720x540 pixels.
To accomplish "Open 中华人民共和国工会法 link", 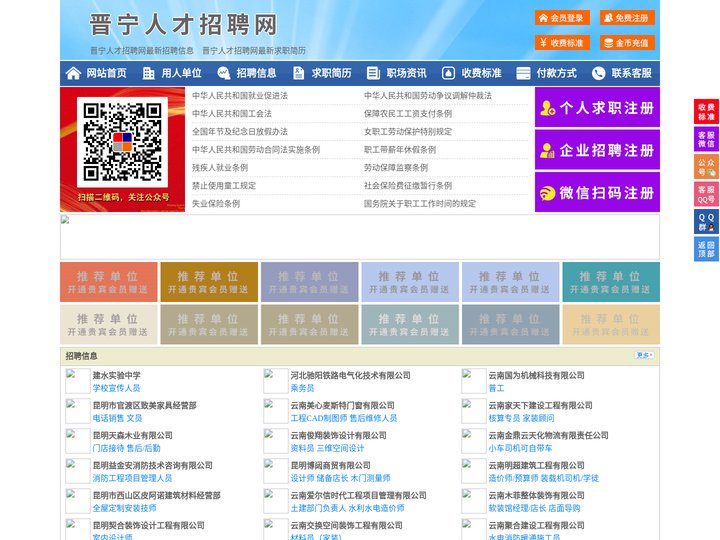I will point(232,113).
